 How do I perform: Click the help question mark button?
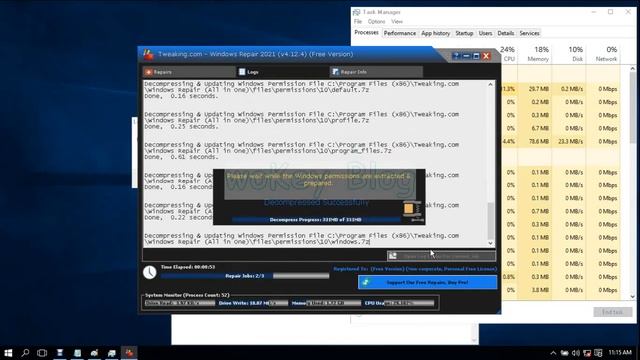pyautogui.click(x=456, y=56)
